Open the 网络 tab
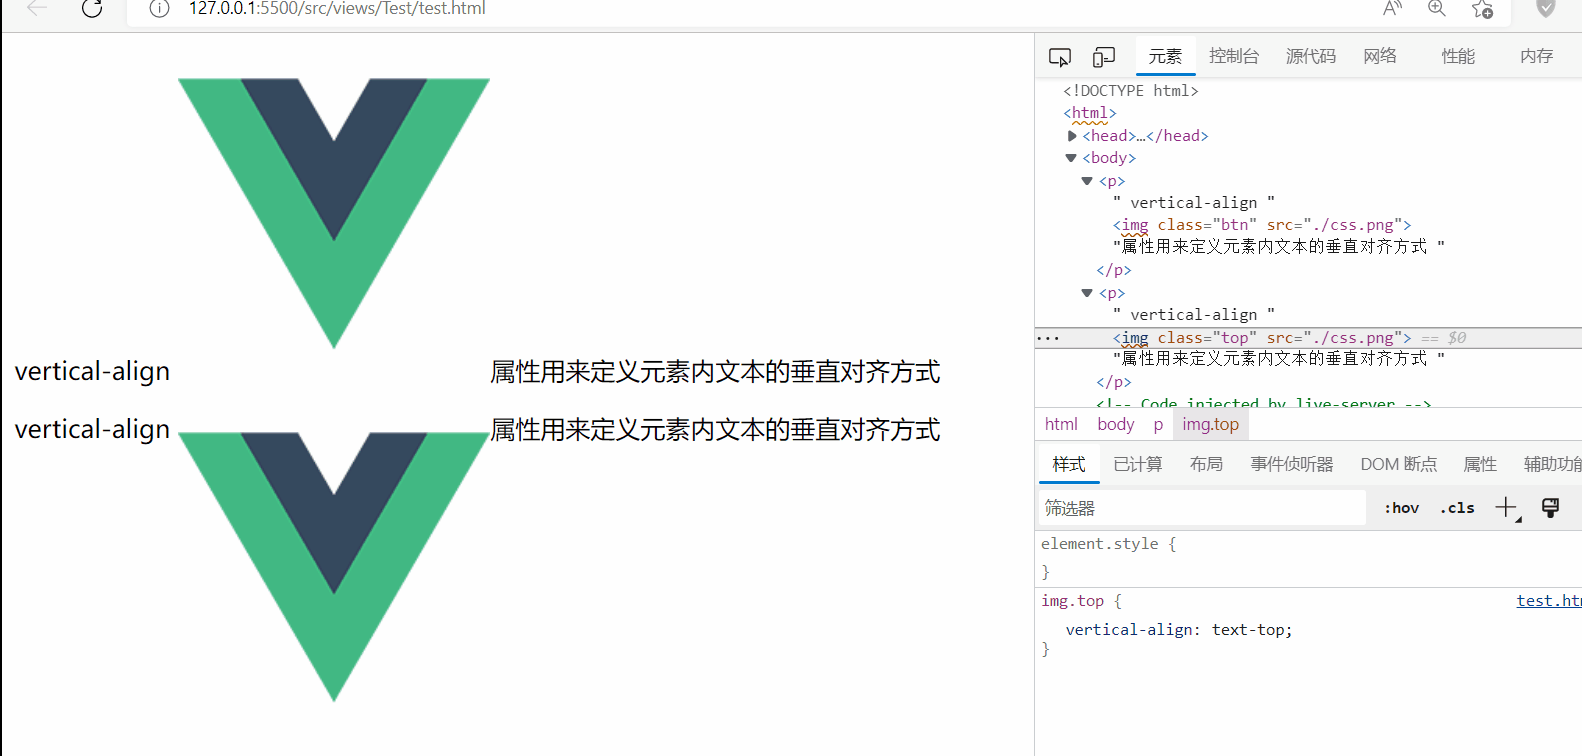Viewport: 1582px width, 756px height. (x=1380, y=57)
